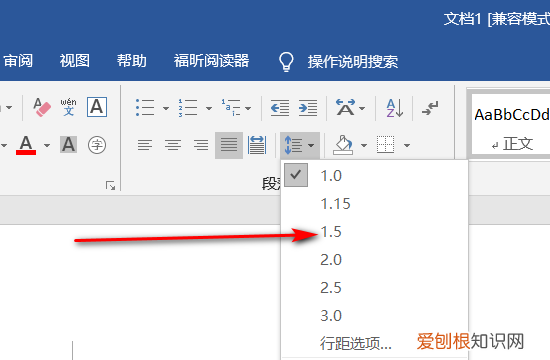Screen dimensions: 550x360
Task: Open the Asian layout tool
Action: click(346, 107)
